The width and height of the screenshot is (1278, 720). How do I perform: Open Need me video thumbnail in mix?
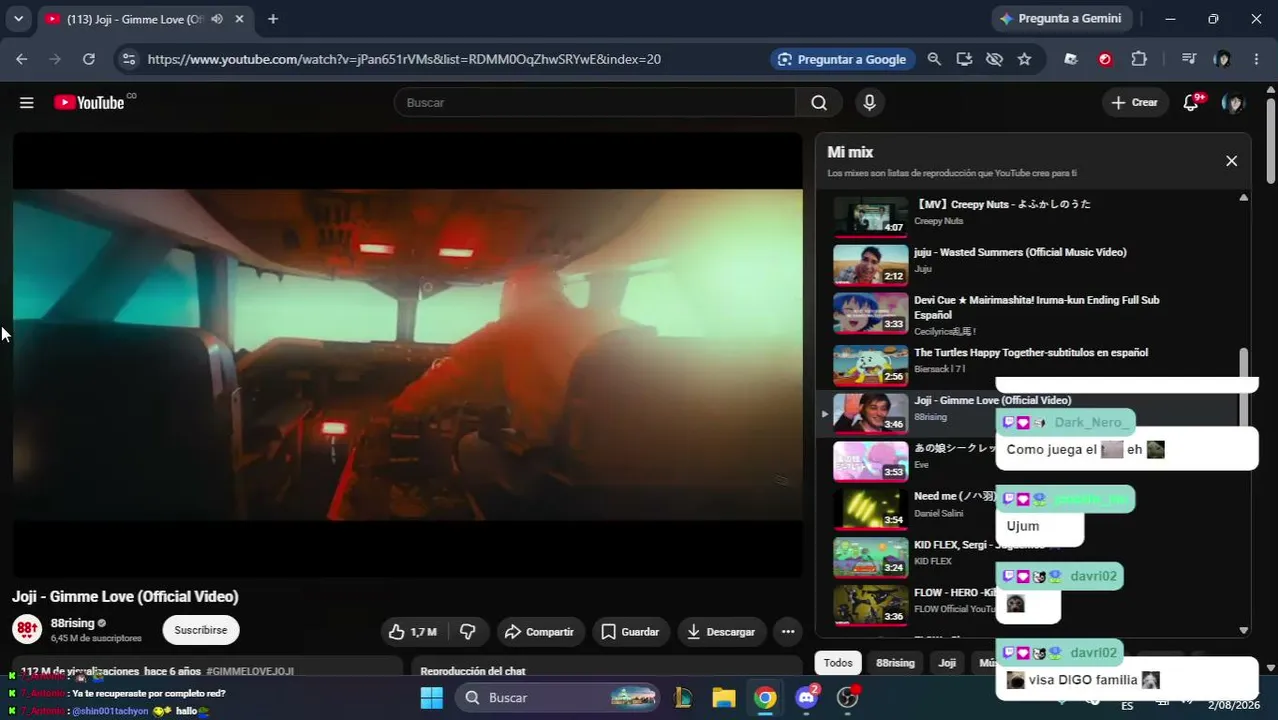tap(871, 508)
